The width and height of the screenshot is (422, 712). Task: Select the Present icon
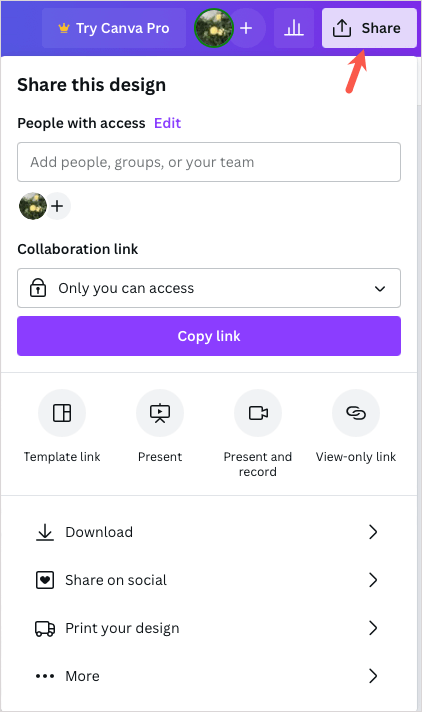pyautogui.click(x=160, y=413)
